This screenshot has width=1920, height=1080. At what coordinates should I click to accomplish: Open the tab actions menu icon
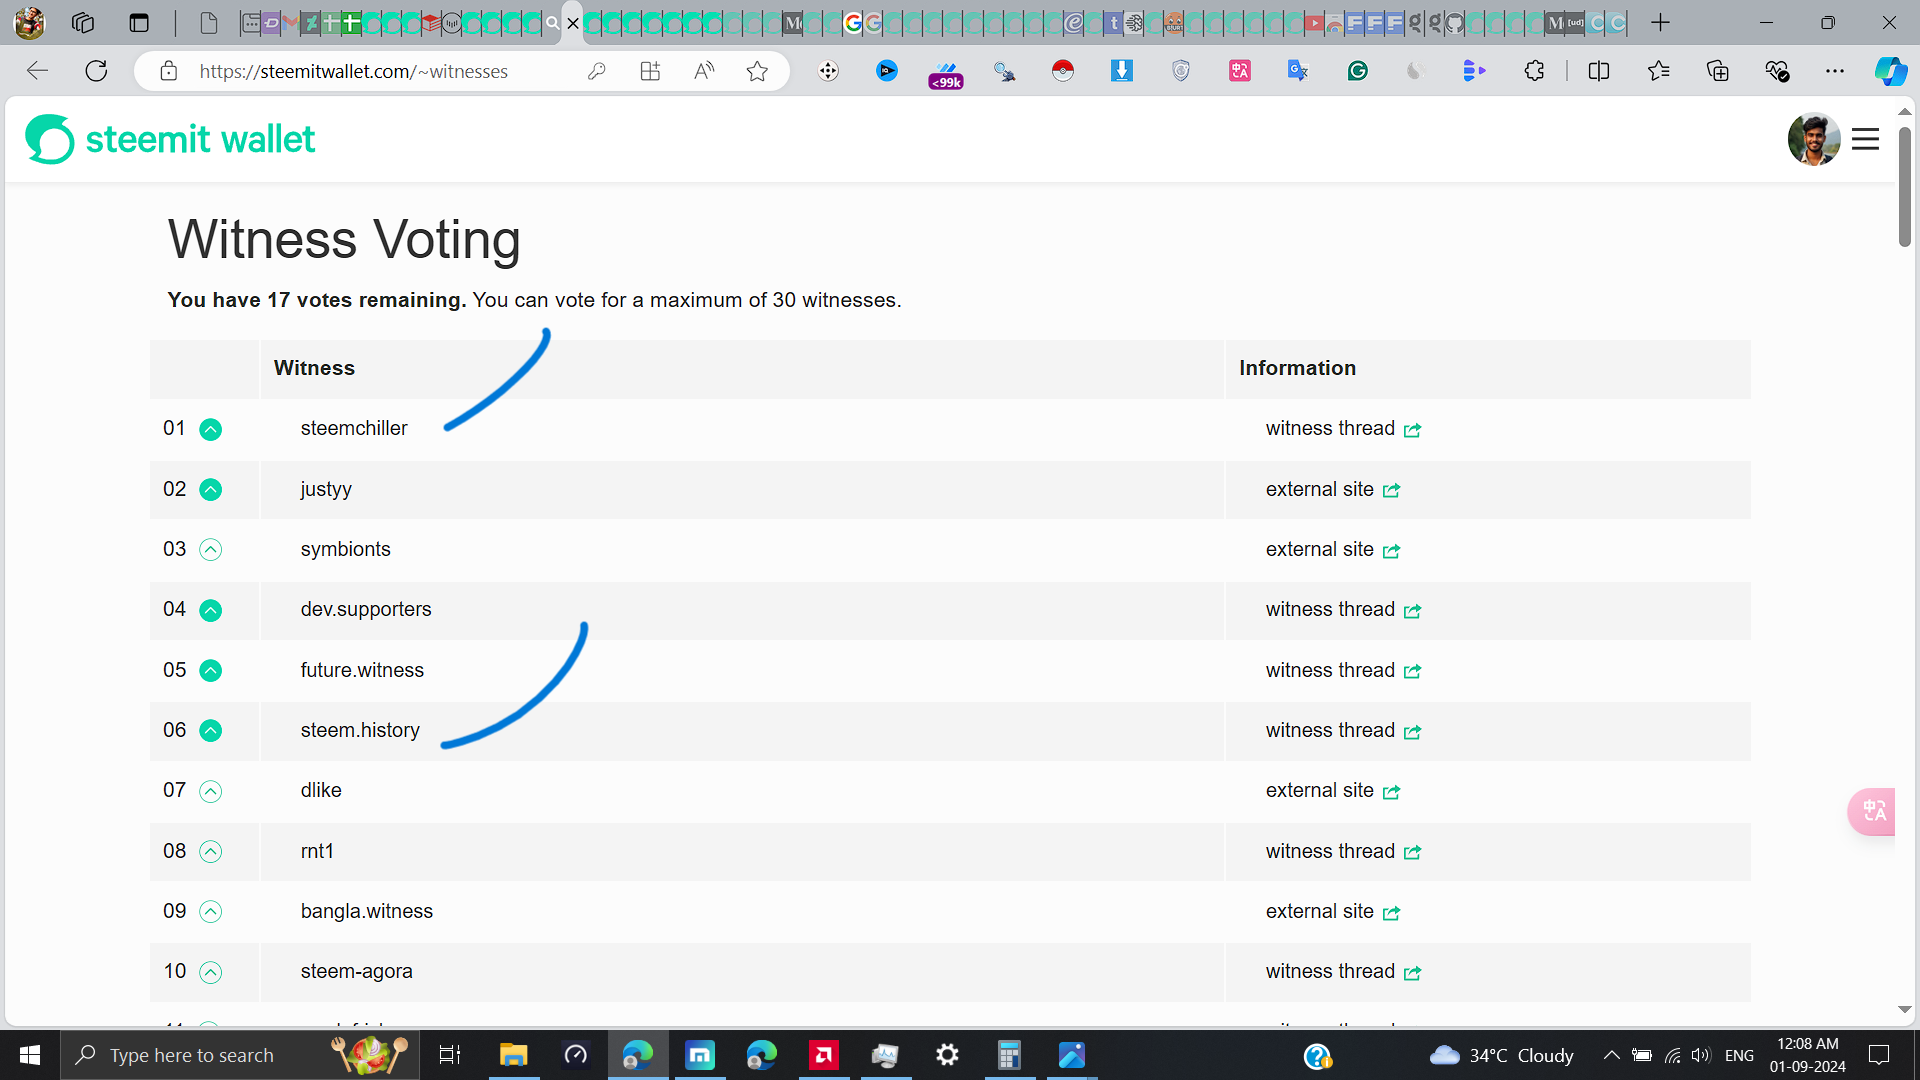139,22
